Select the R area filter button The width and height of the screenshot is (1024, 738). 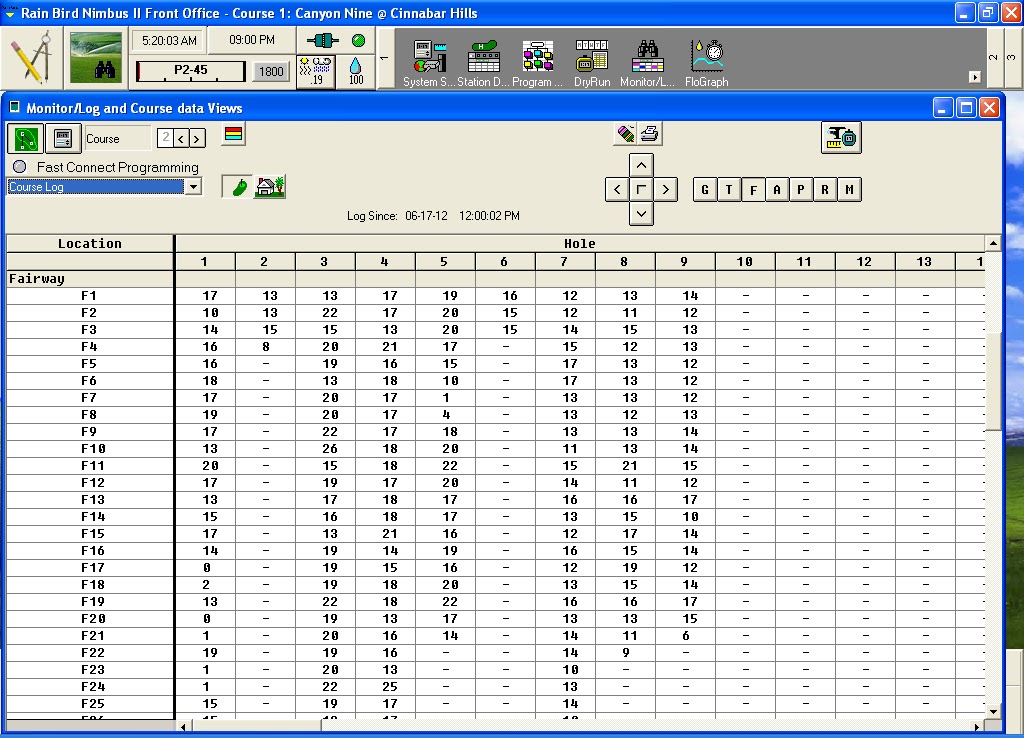tap(825, 189)
